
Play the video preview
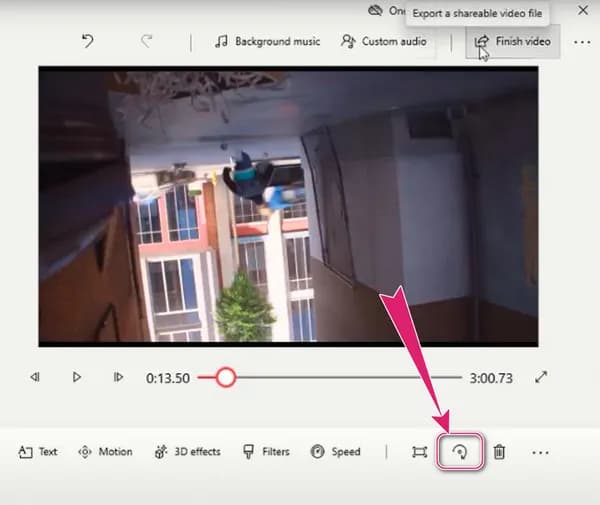(77, 377)
